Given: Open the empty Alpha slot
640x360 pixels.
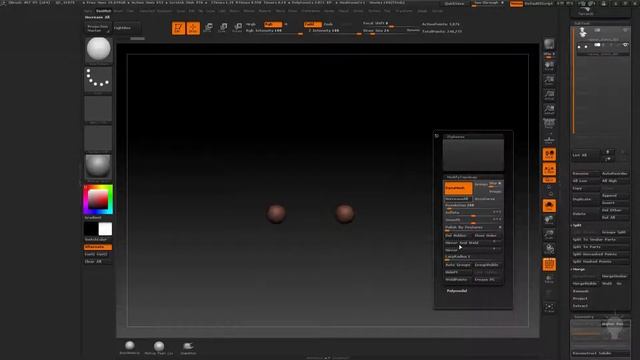Looking at the screenshot, I should pos(98,109).
